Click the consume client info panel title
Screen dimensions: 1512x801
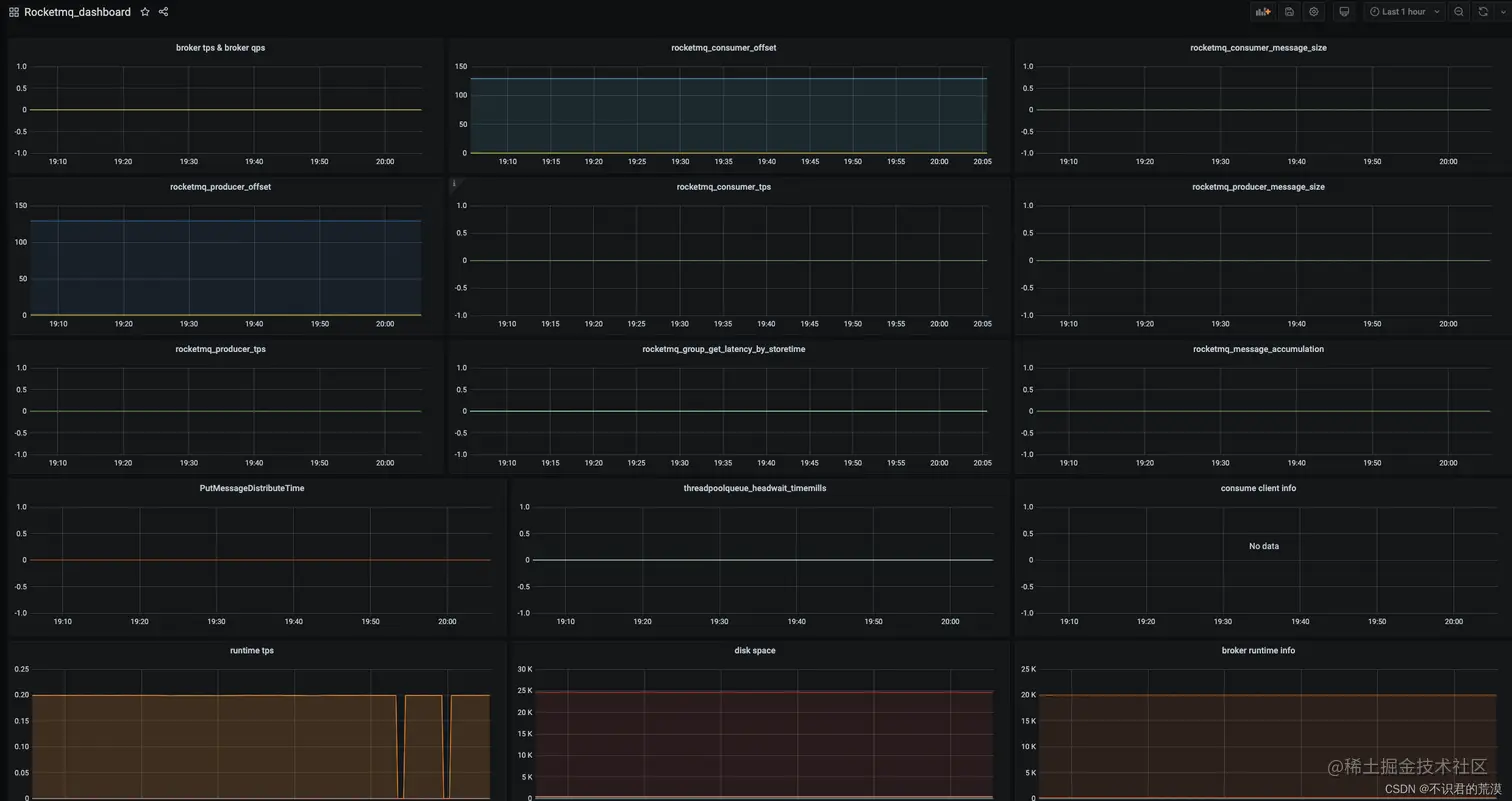pos(1258,488)
